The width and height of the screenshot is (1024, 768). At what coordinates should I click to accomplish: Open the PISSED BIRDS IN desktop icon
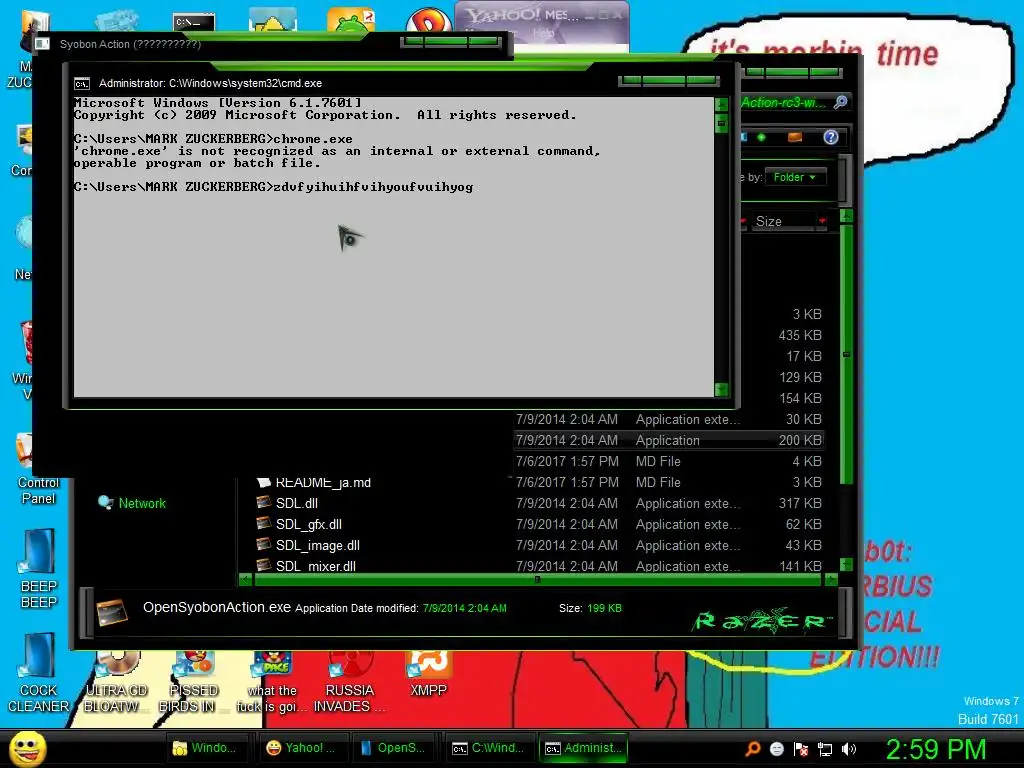pyautogui.click(x=193, y=682)
